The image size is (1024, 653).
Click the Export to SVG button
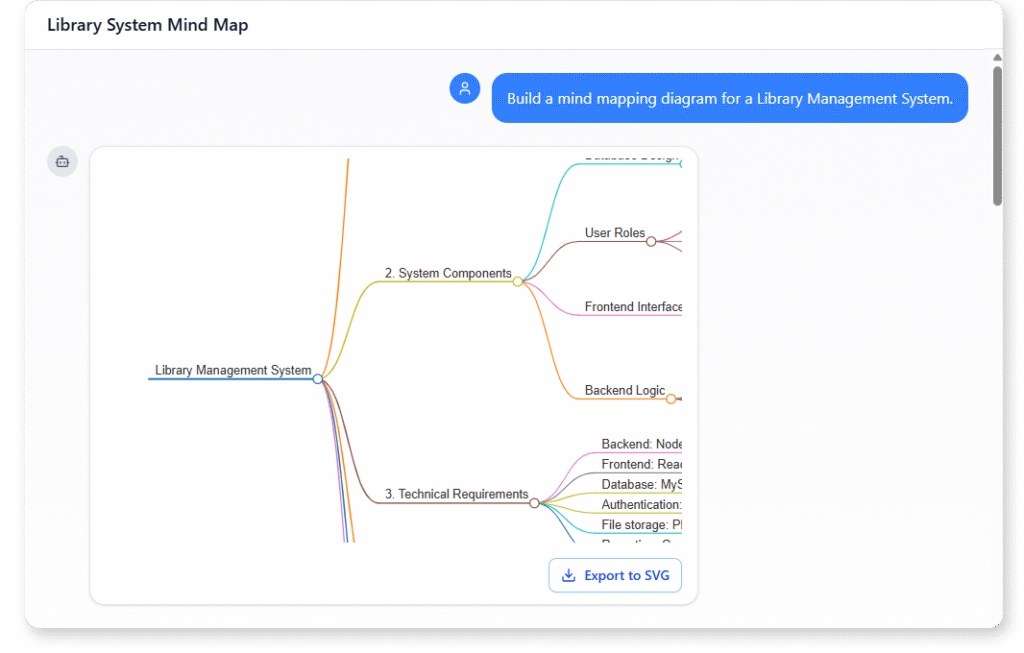pyautogui.click(x=614, y=575)
